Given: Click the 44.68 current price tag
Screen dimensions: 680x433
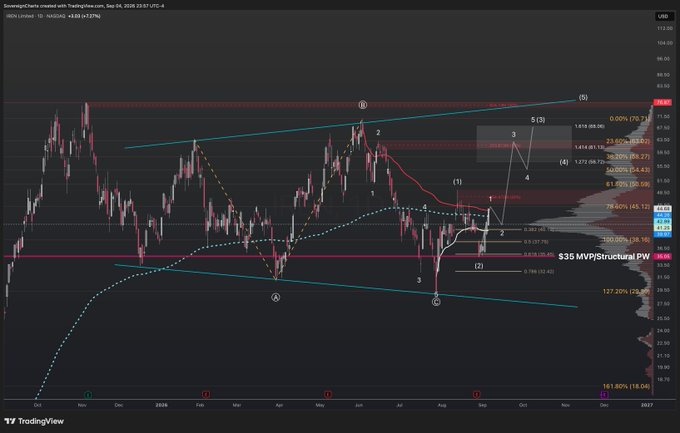Looking at the screenshot, I should (x=664, y=209).
